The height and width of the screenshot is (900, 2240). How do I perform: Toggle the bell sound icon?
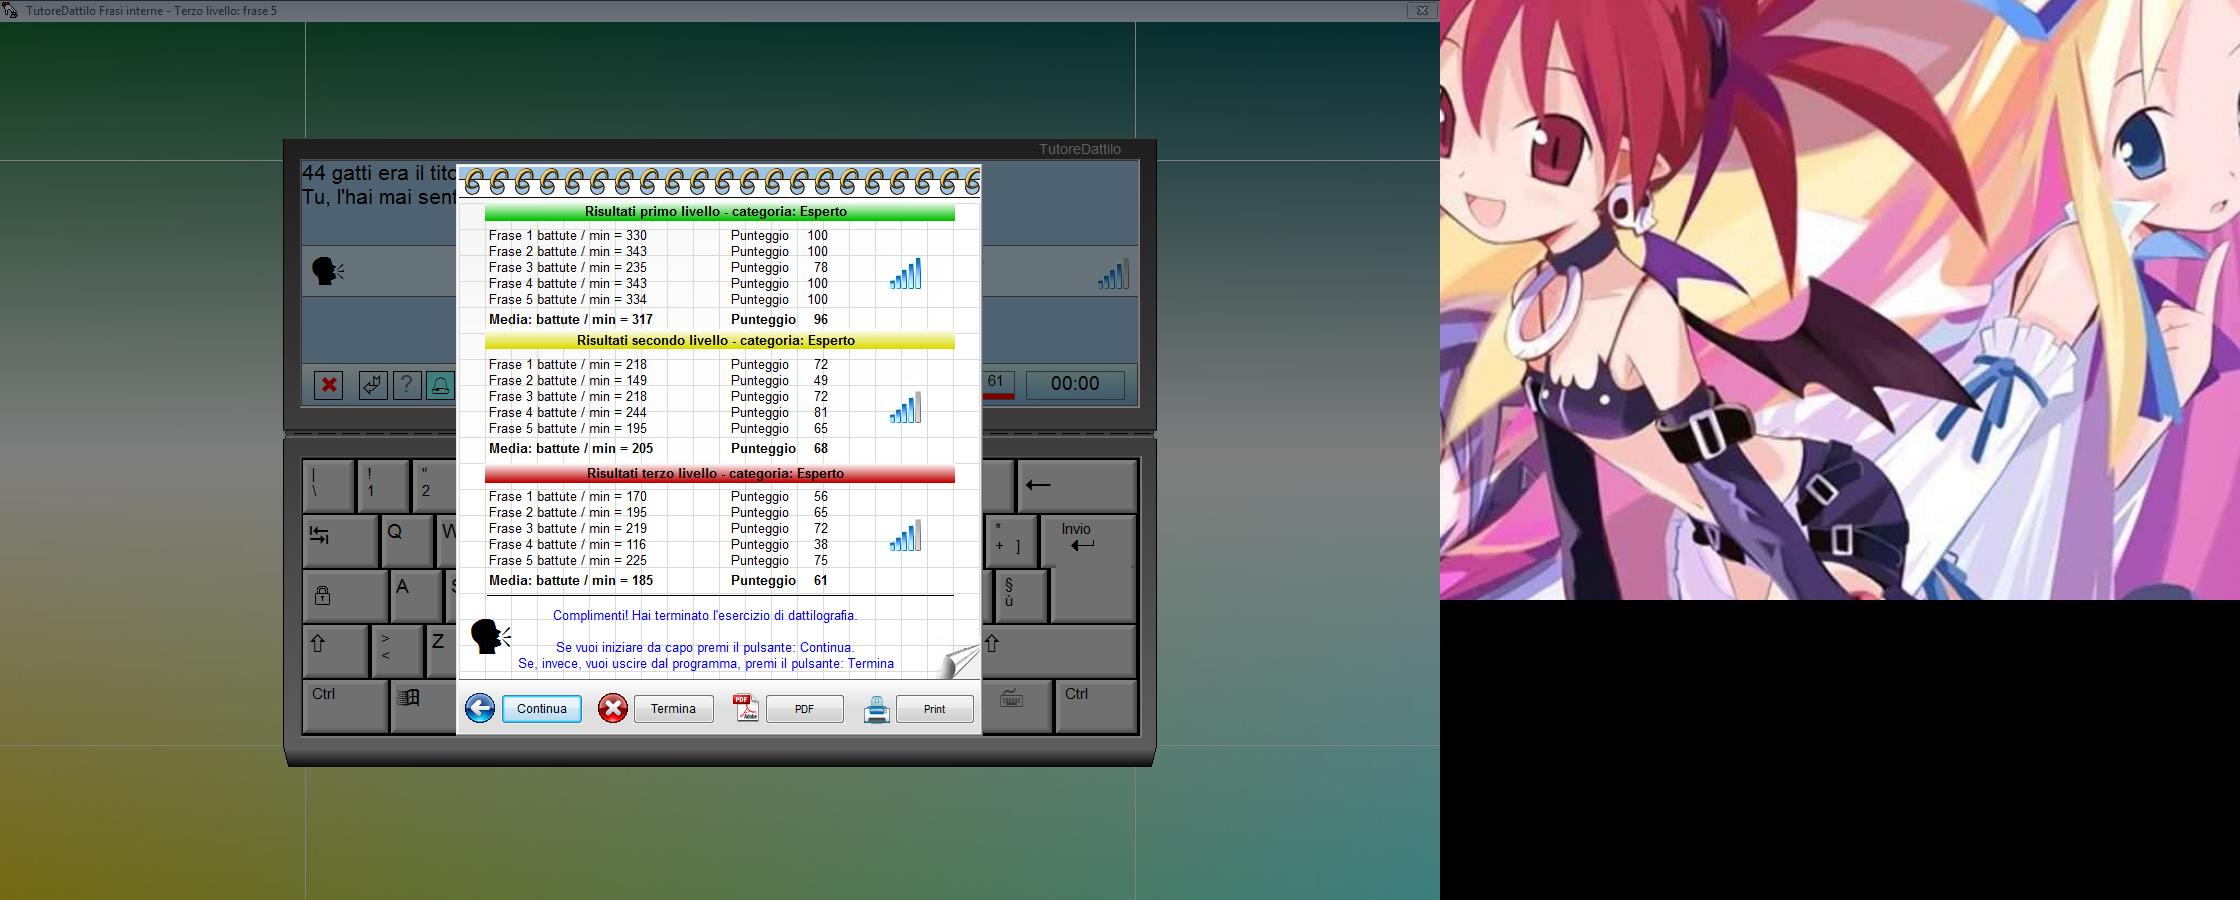click(x=441, y=385)
